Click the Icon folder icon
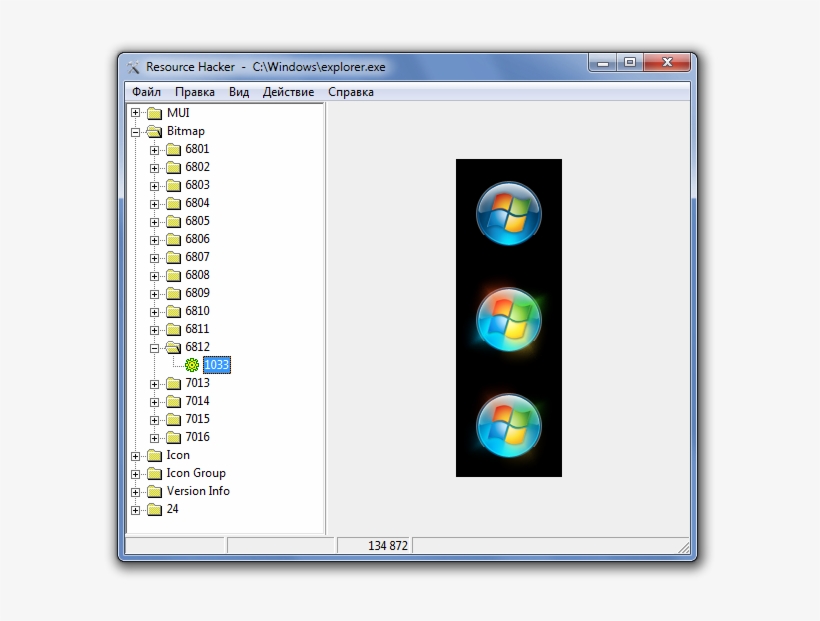The image size is (820, 621). click(154, 456)
